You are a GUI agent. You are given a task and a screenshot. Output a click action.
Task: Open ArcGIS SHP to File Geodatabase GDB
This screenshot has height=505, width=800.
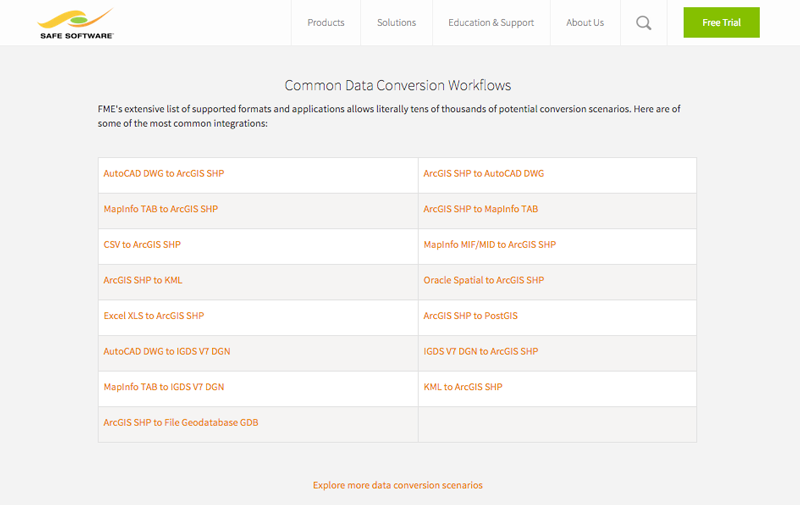click(x=181, y=422)
